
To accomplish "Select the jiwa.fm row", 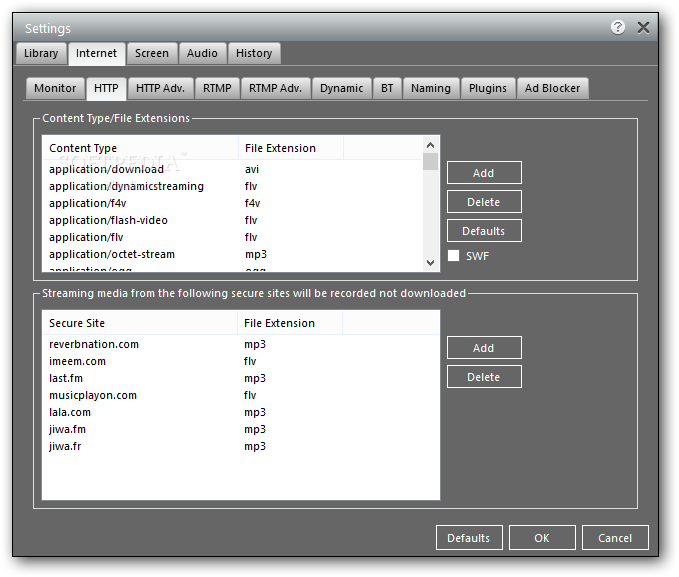I will coord(241,429).
